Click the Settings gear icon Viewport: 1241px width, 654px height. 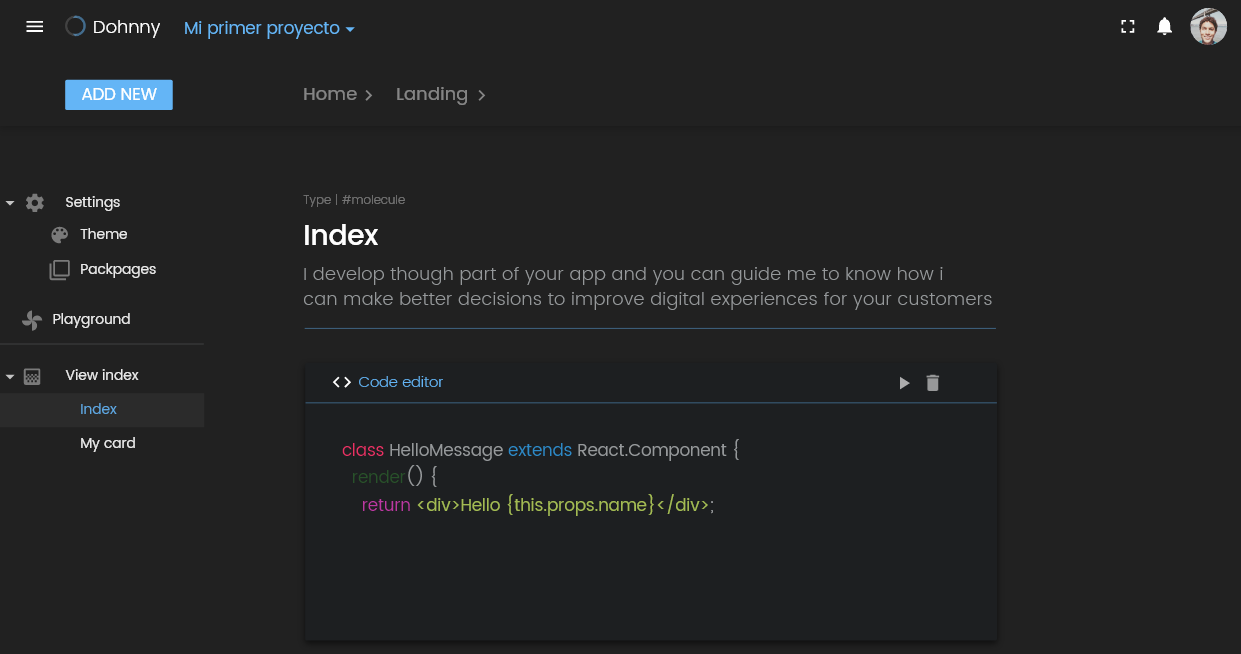35,203
